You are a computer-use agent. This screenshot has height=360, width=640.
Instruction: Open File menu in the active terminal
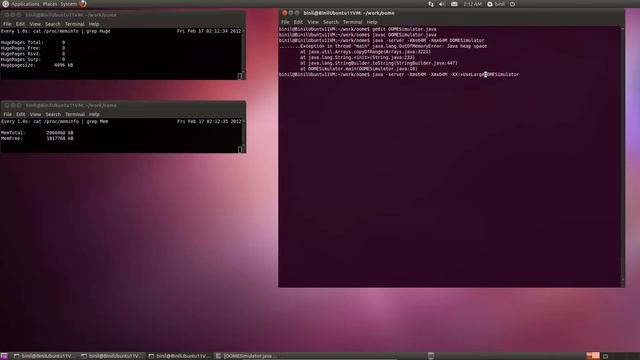click(285, 22)
